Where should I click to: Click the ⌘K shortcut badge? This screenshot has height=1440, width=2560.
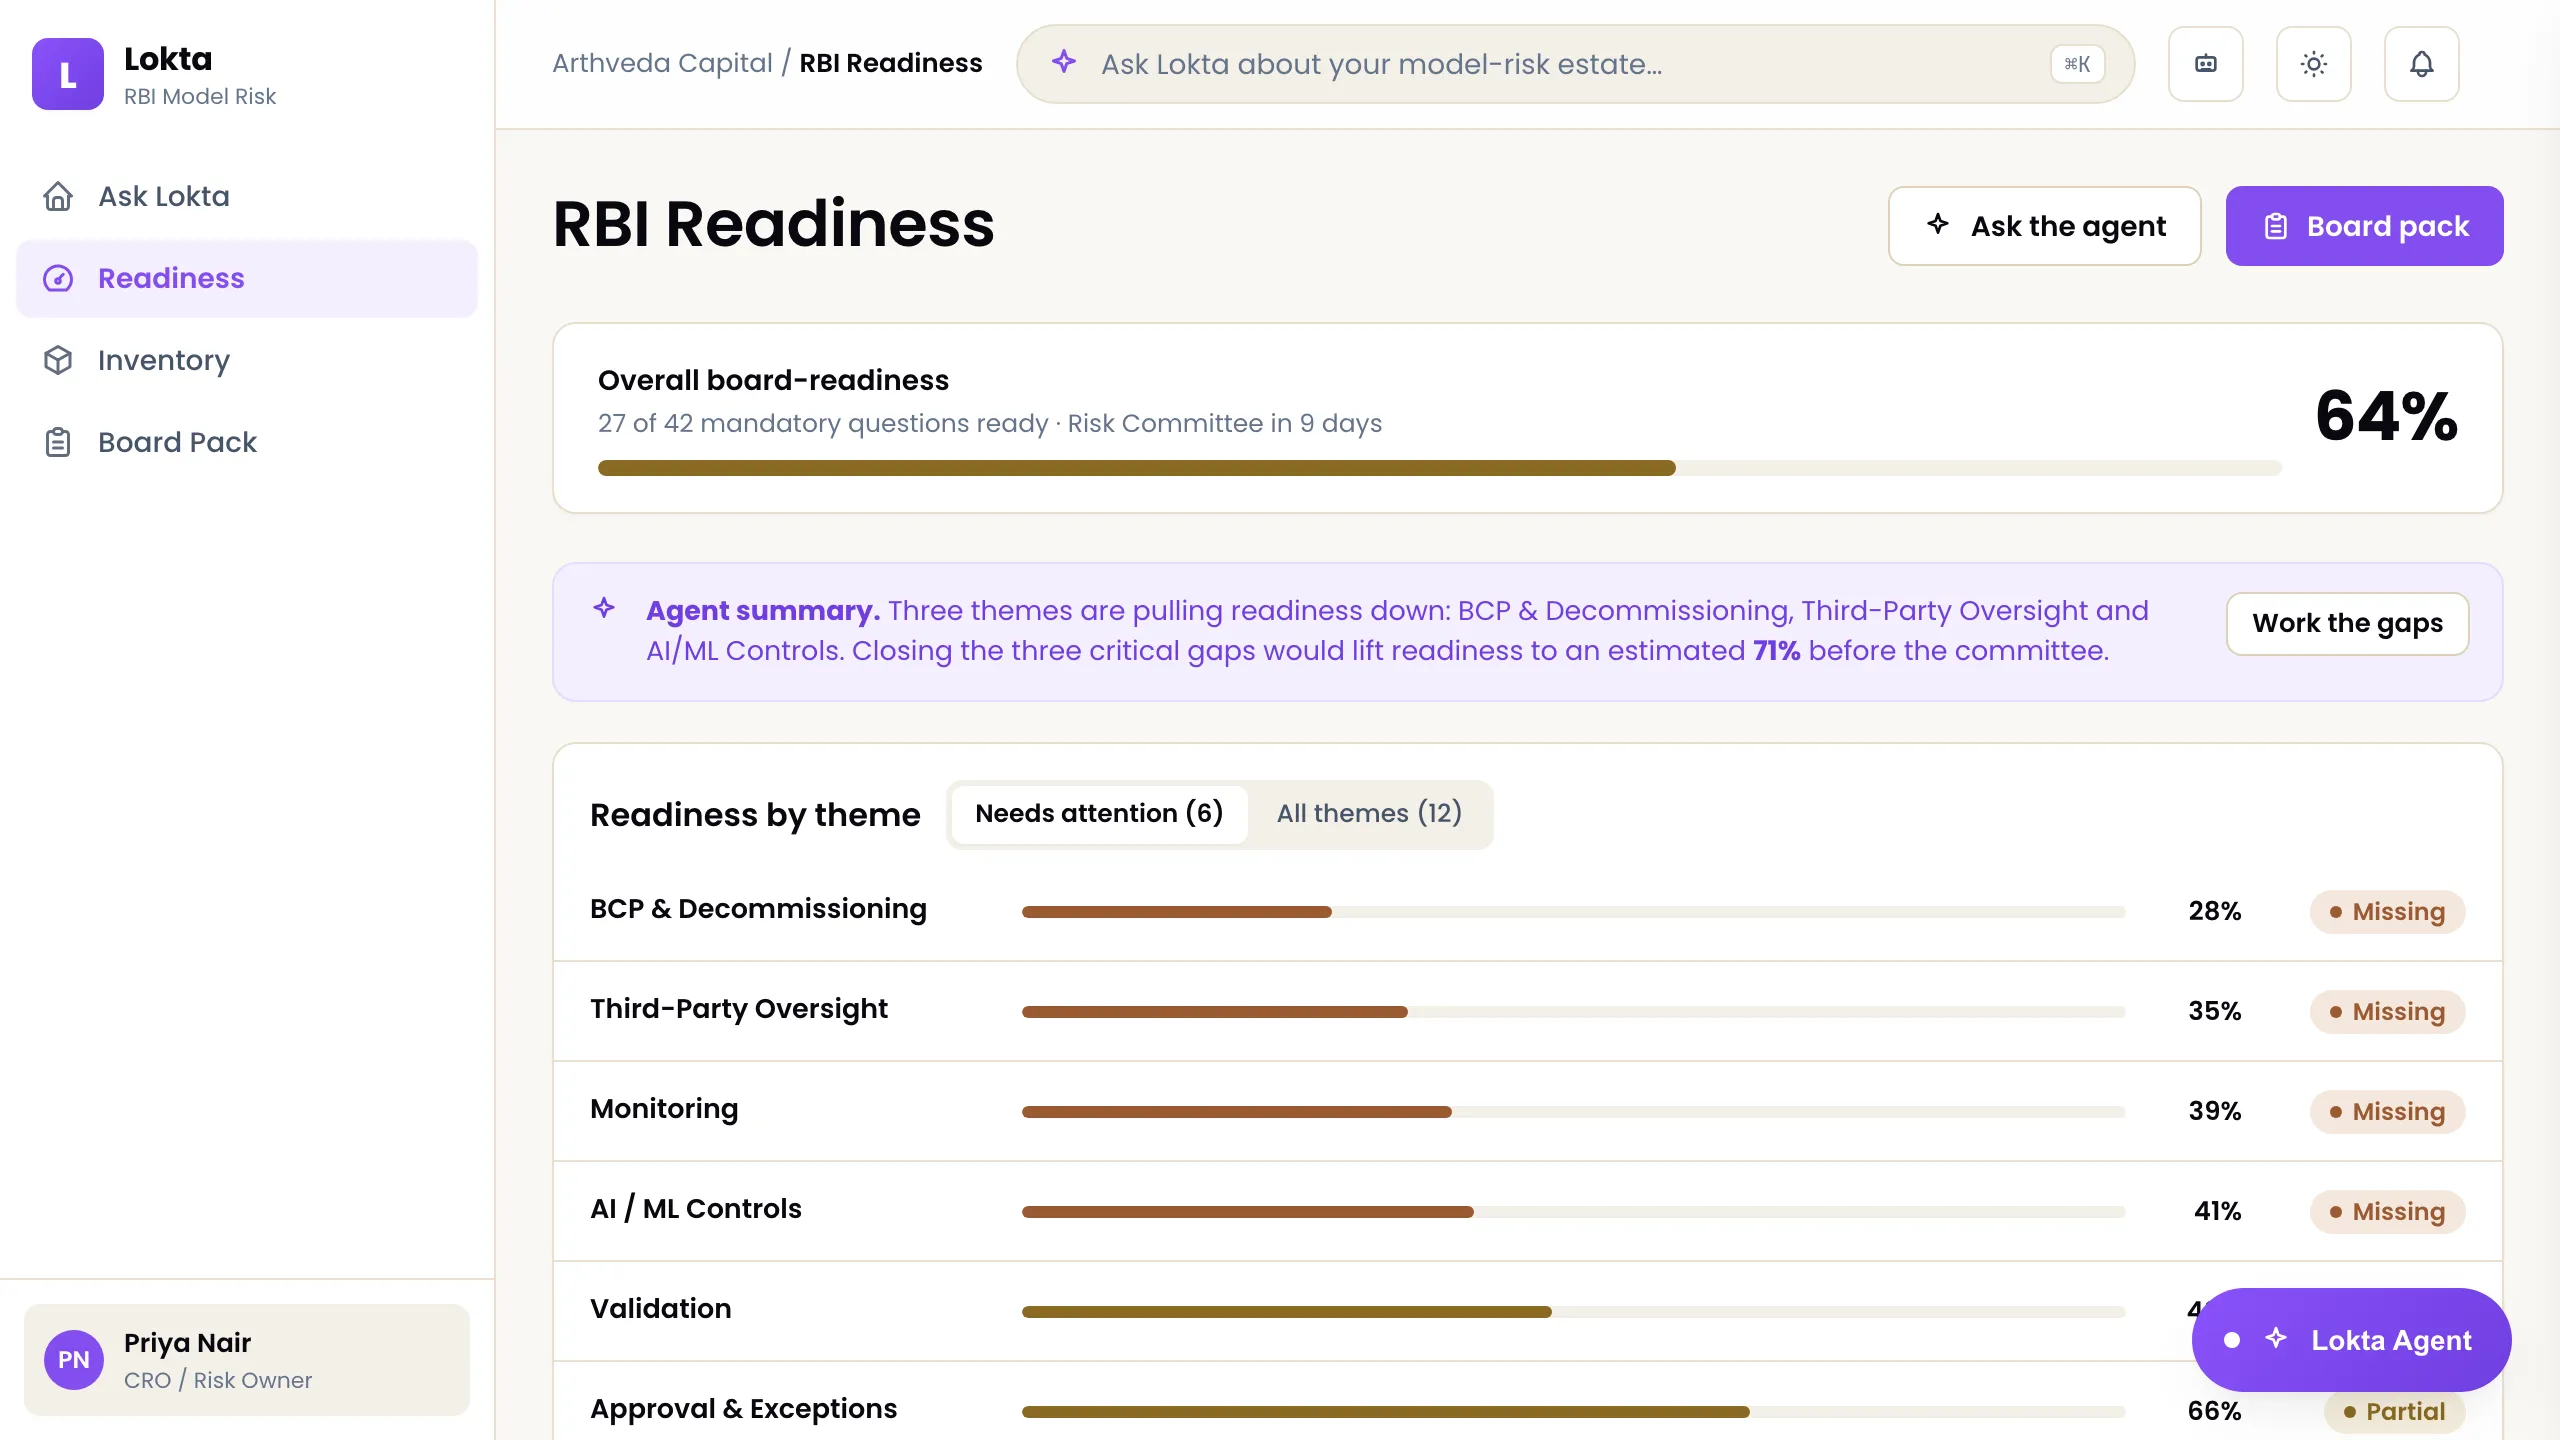click(2077, 64)
